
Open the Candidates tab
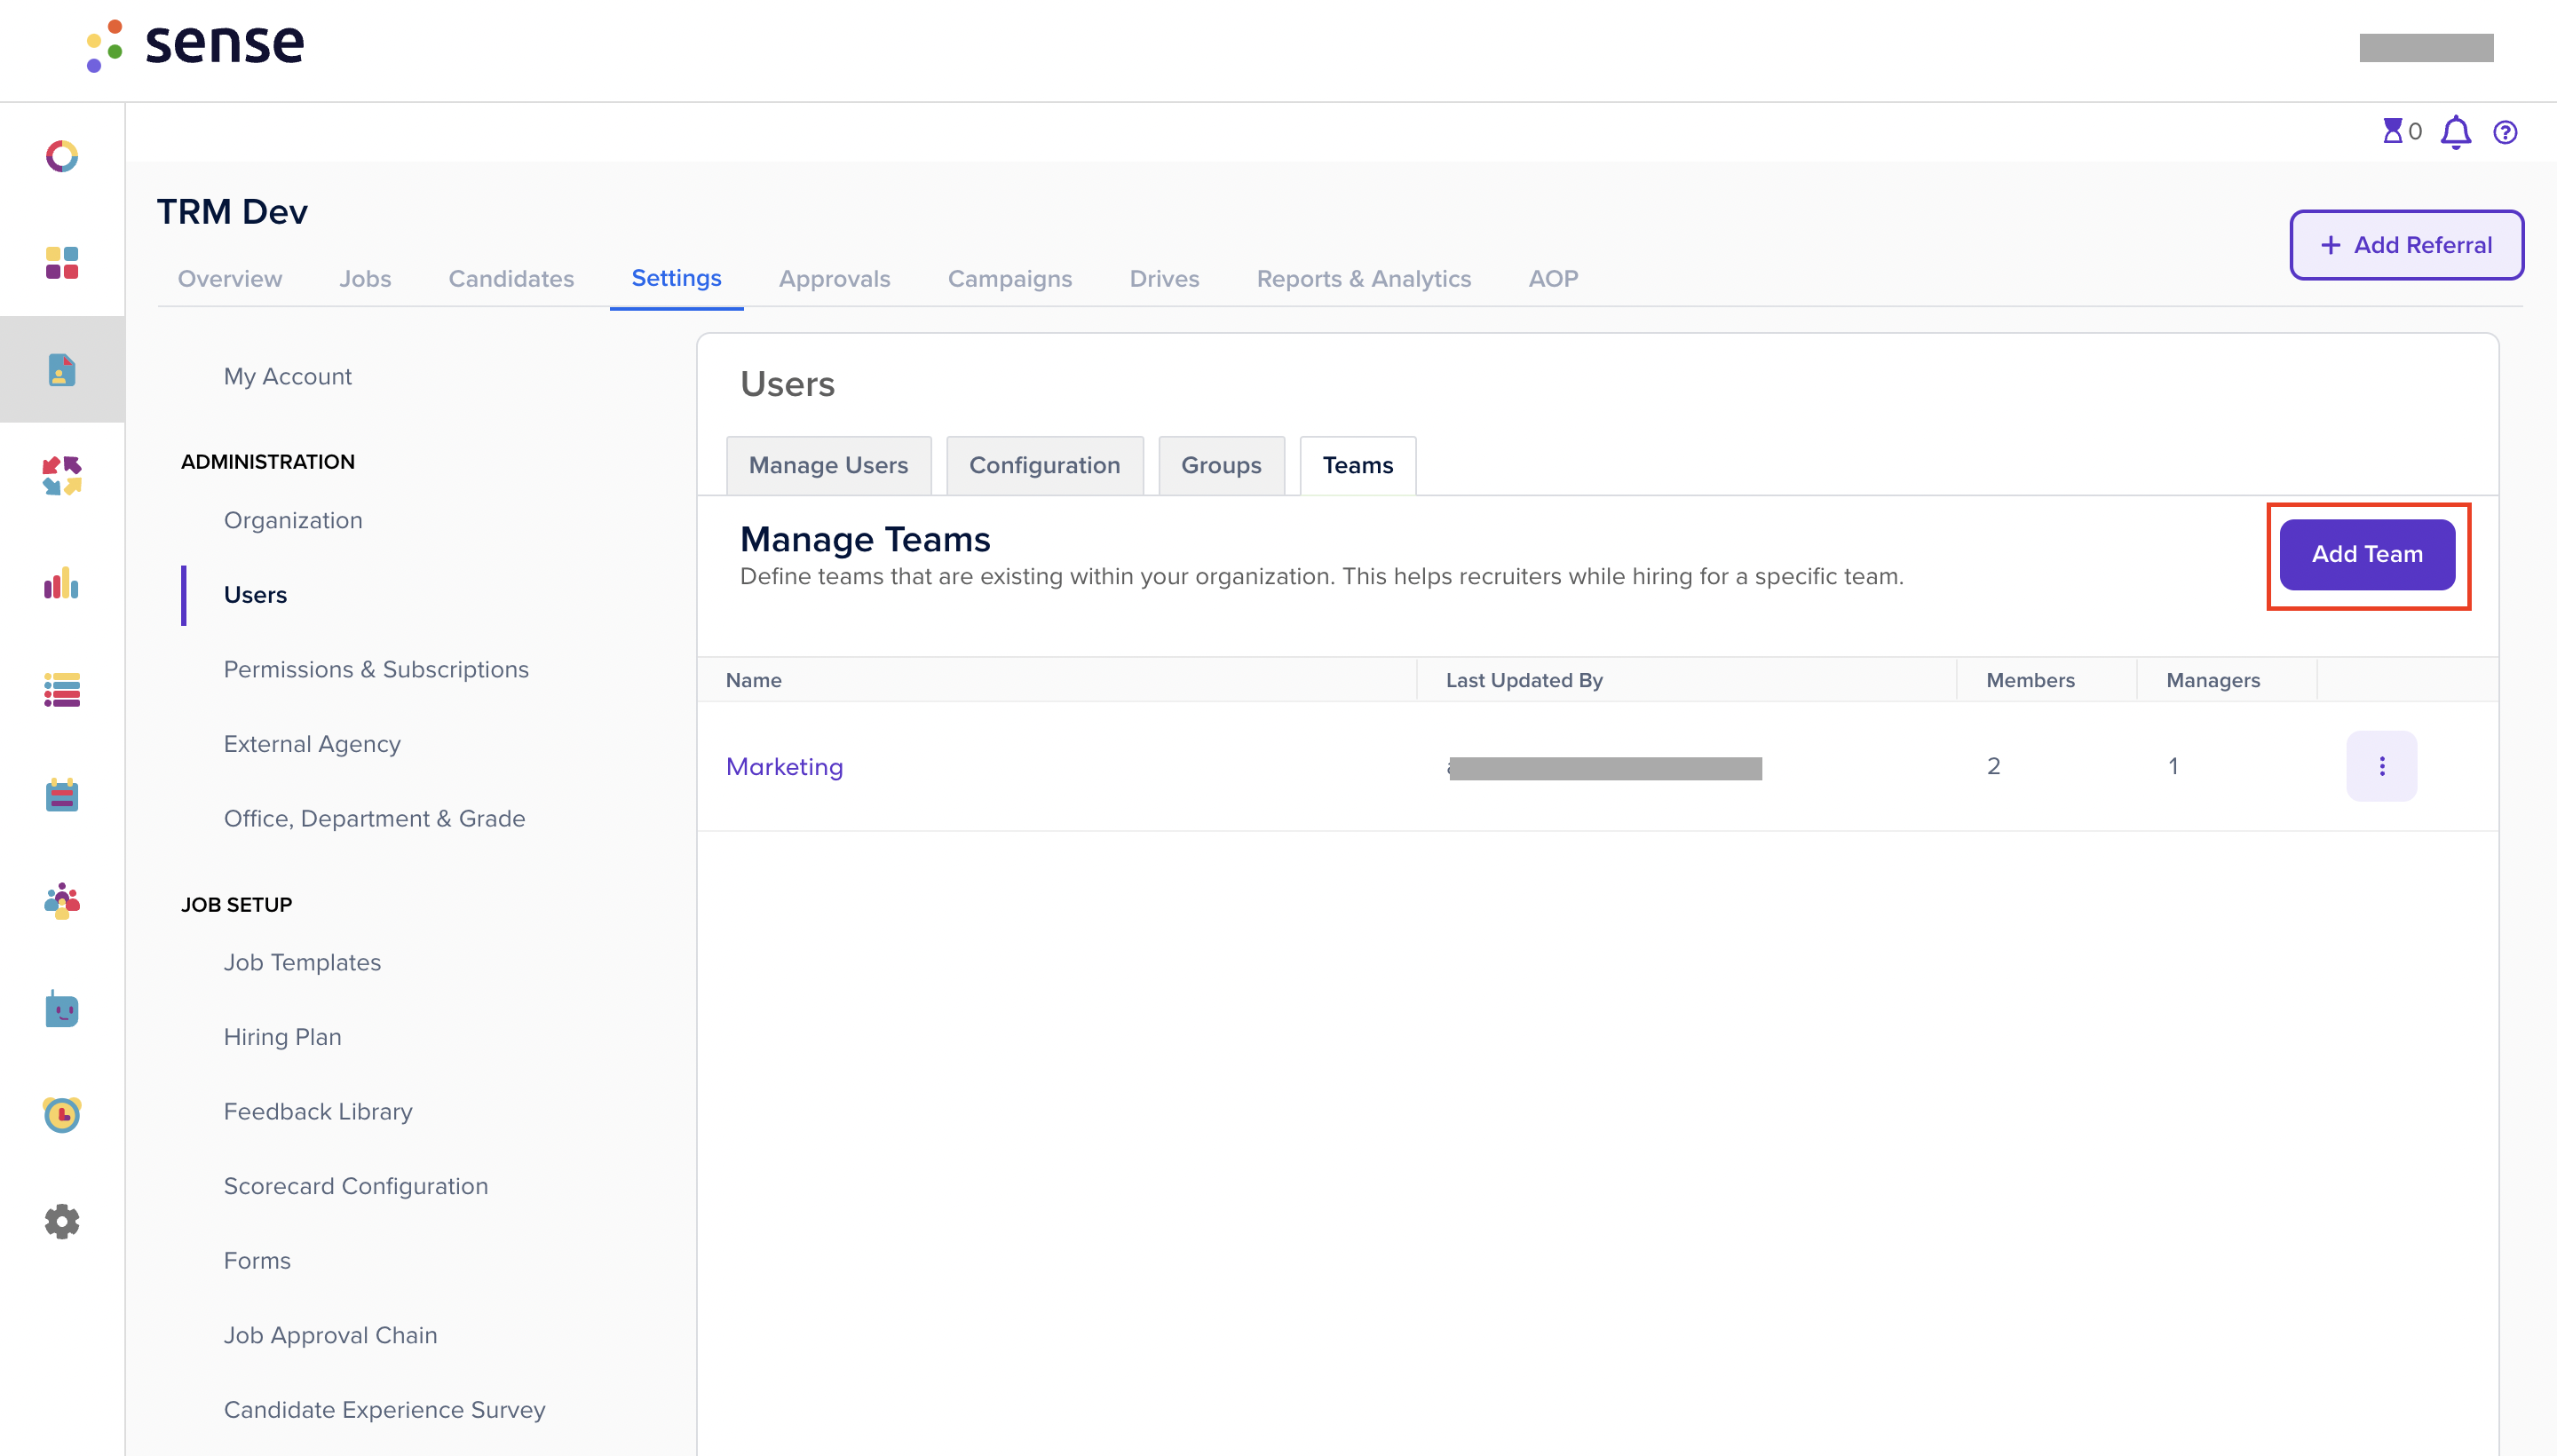pos(511,279)
